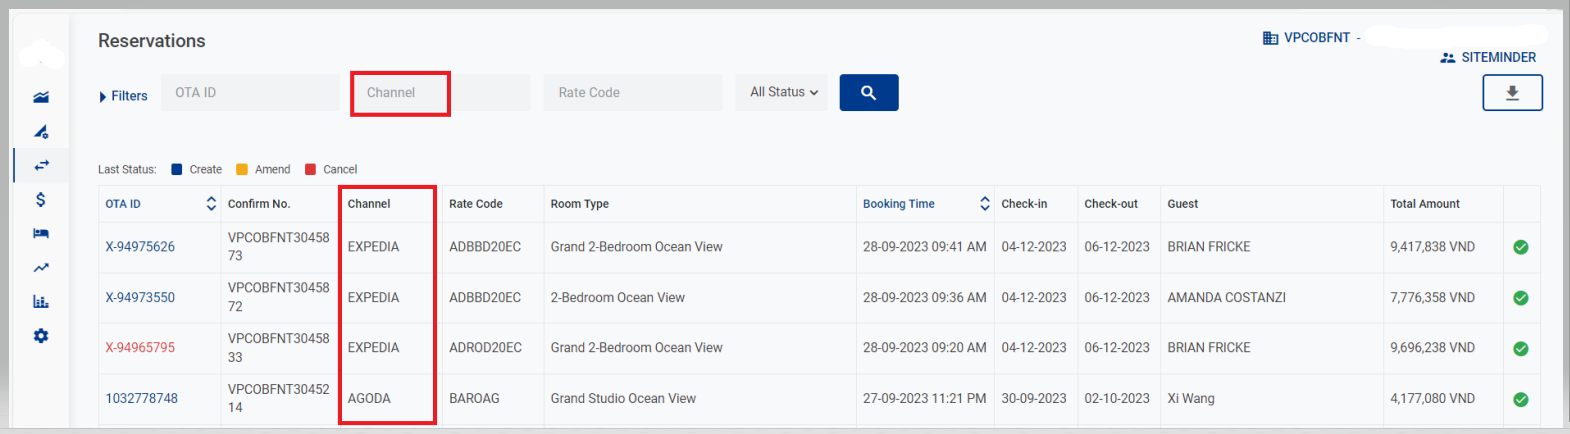Image resolution: width=1570 pixels, height=434 pixels.
Task: Expand the Filters disclosure triangle
Action: click(x=103, y=97)
